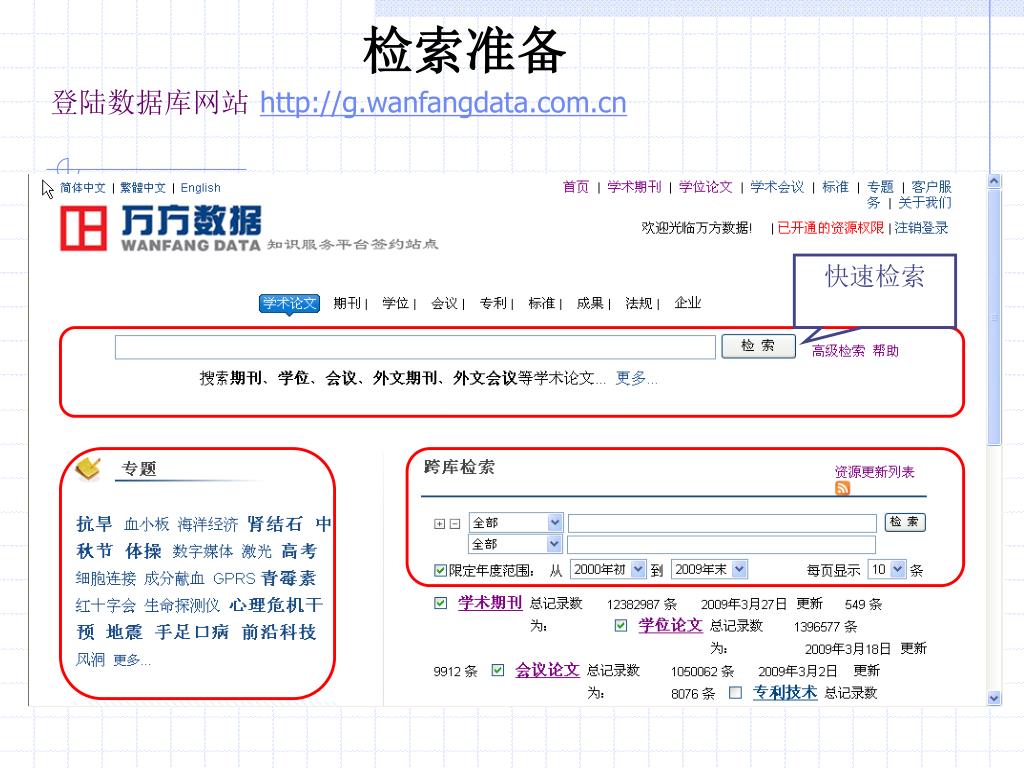This screenshot has width=1024, height=768.
Task: Select the 成果 search tab
Action: tap(590, 303)
